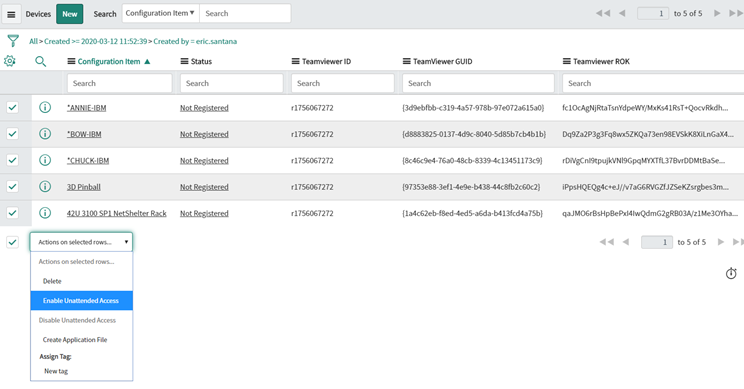
Task: Open Teamviewer ID column menu icon
Action: coord(295,61)
